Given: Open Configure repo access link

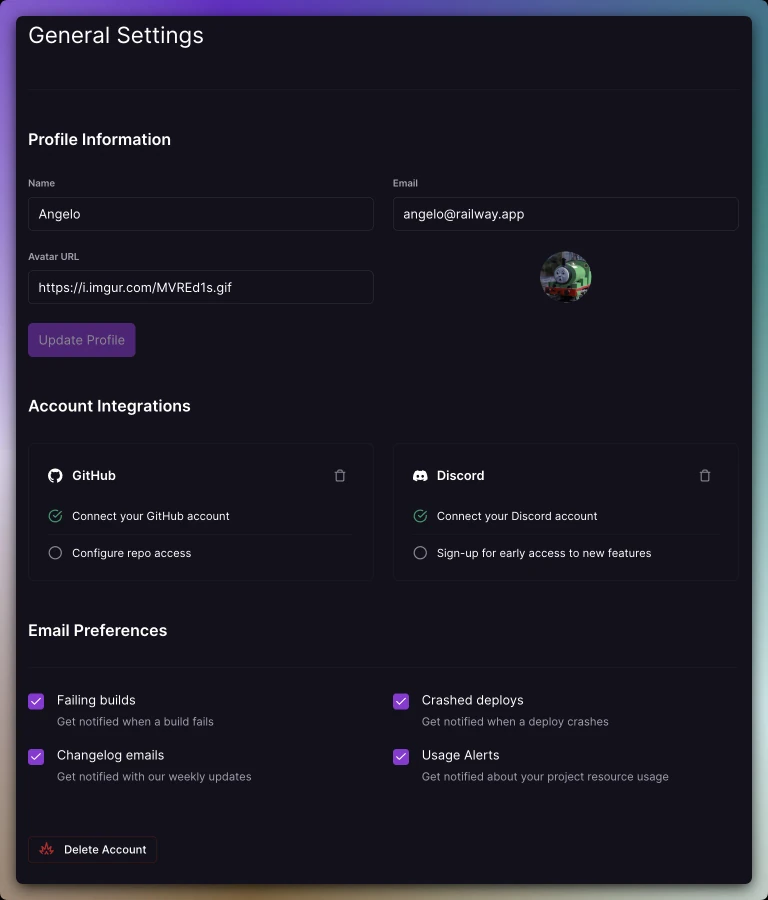Looking at the screenshot, I should tap(131, 553).
